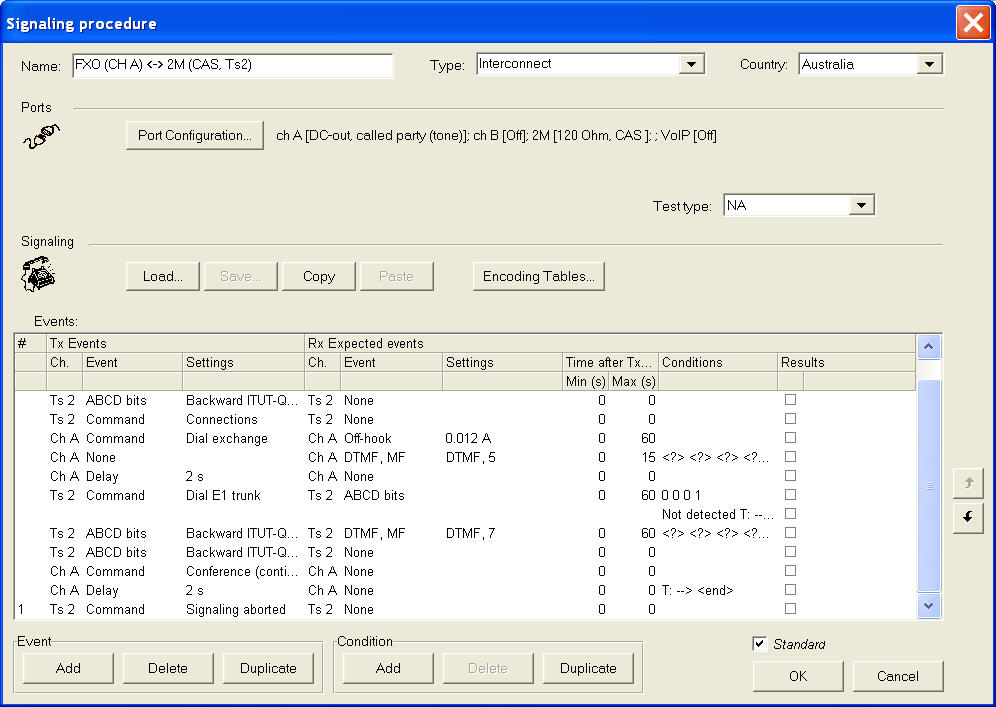Move selected event up with arrow button
Image resolution: width=996 pixels, height=707 pixels.
[x=967, y=483]
